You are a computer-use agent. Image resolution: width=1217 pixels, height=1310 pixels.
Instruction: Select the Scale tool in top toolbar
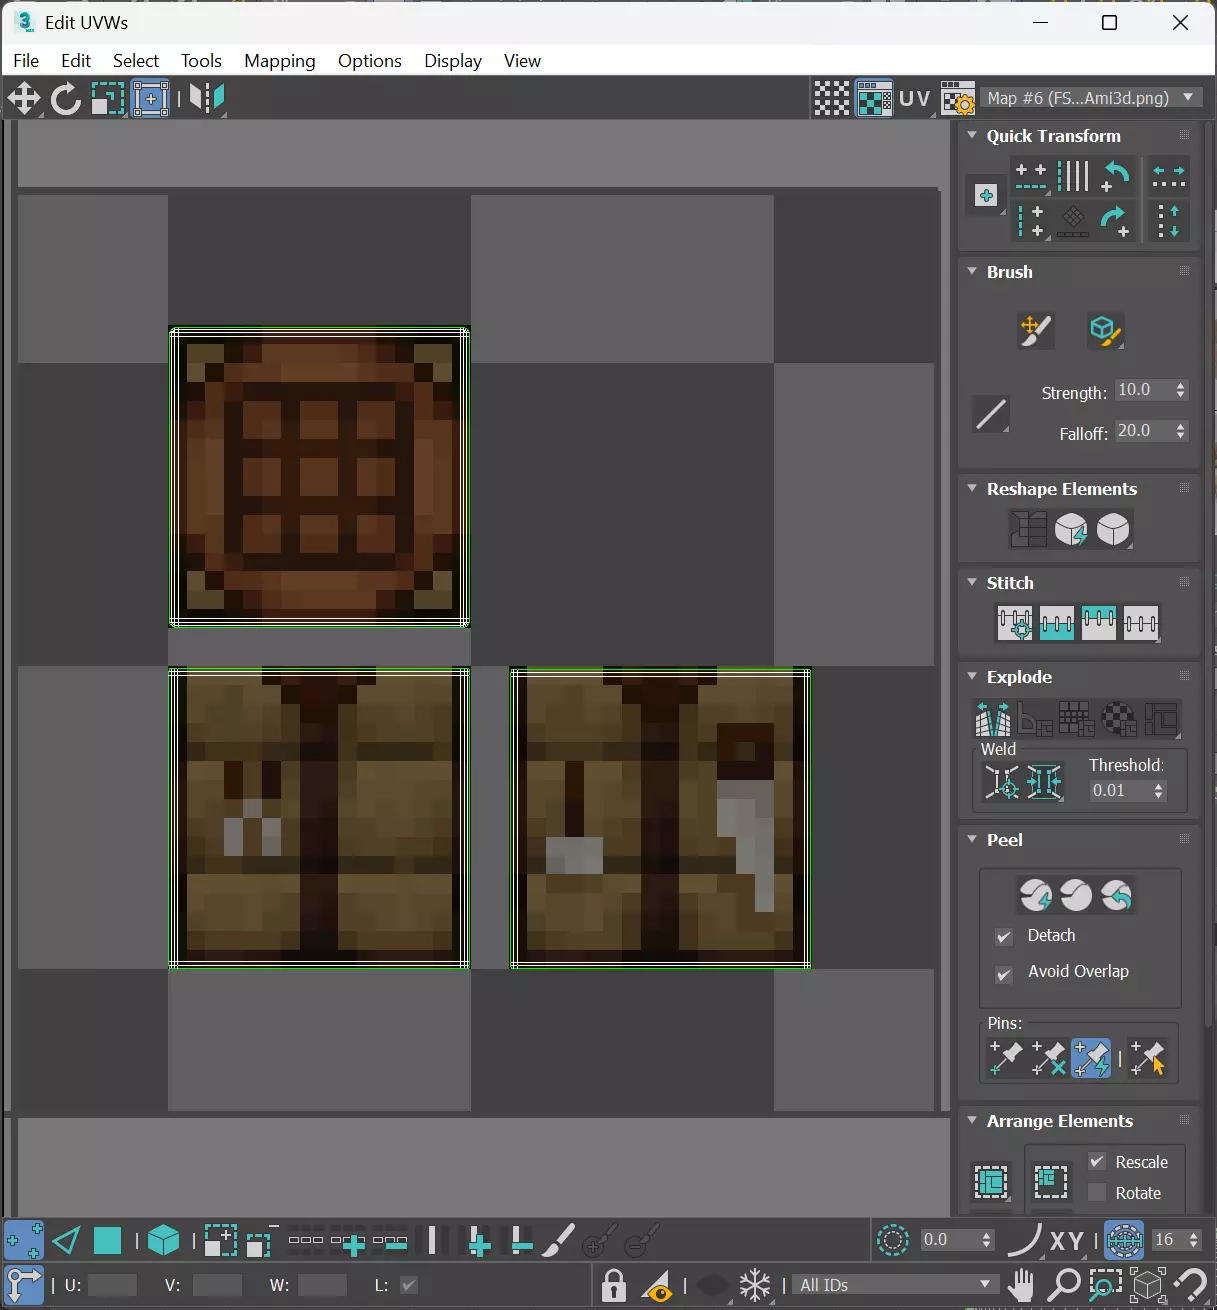pyautogui.click(x=107, y=98)
